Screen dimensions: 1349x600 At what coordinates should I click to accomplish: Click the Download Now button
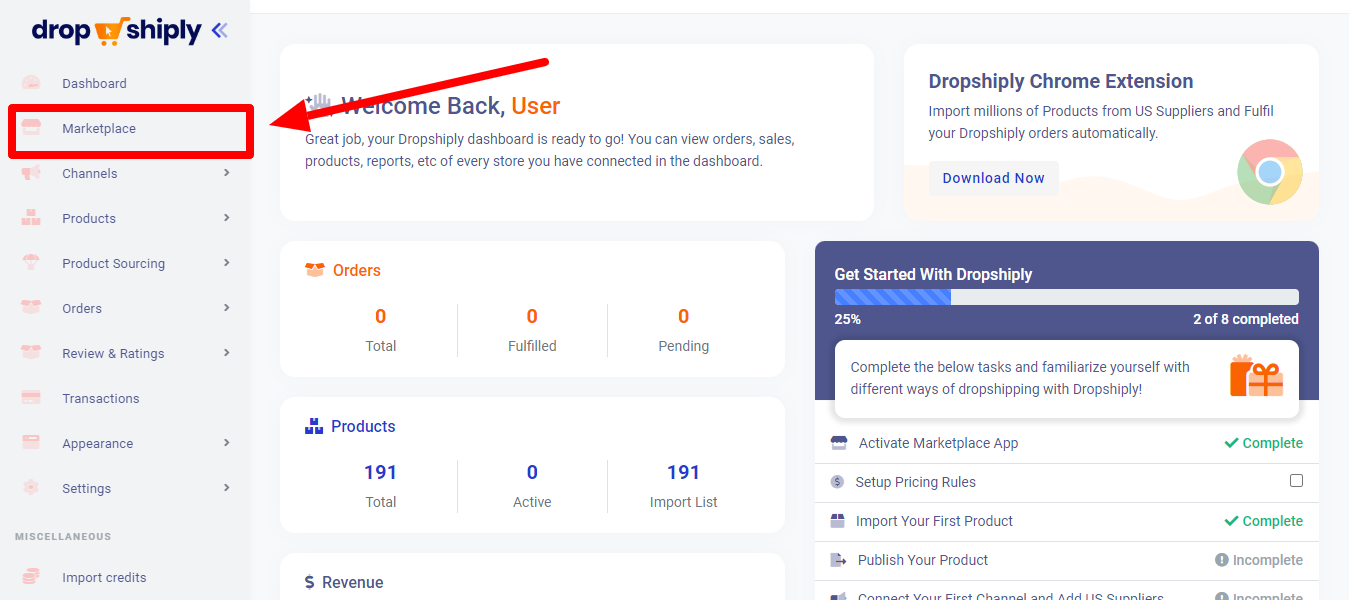point(993,178)
